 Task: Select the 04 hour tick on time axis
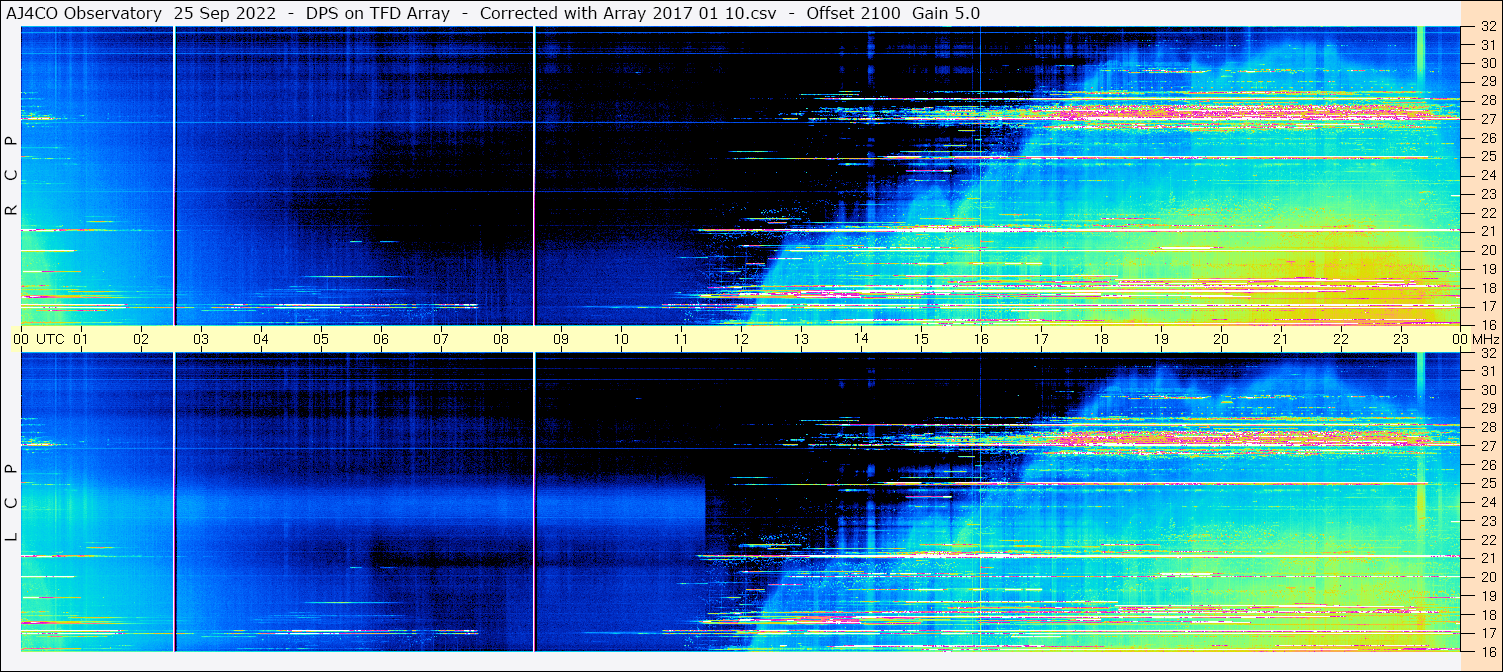(261, 339)
